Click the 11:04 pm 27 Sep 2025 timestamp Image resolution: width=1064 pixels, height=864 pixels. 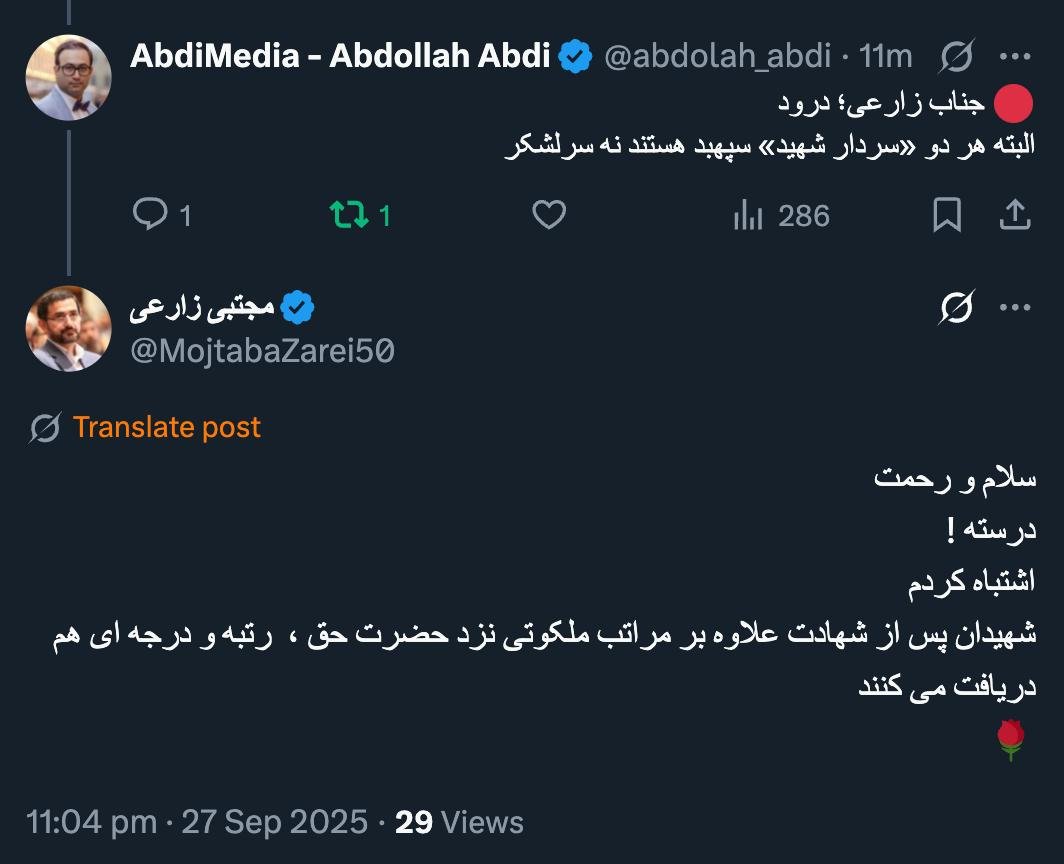pos(197,822)
